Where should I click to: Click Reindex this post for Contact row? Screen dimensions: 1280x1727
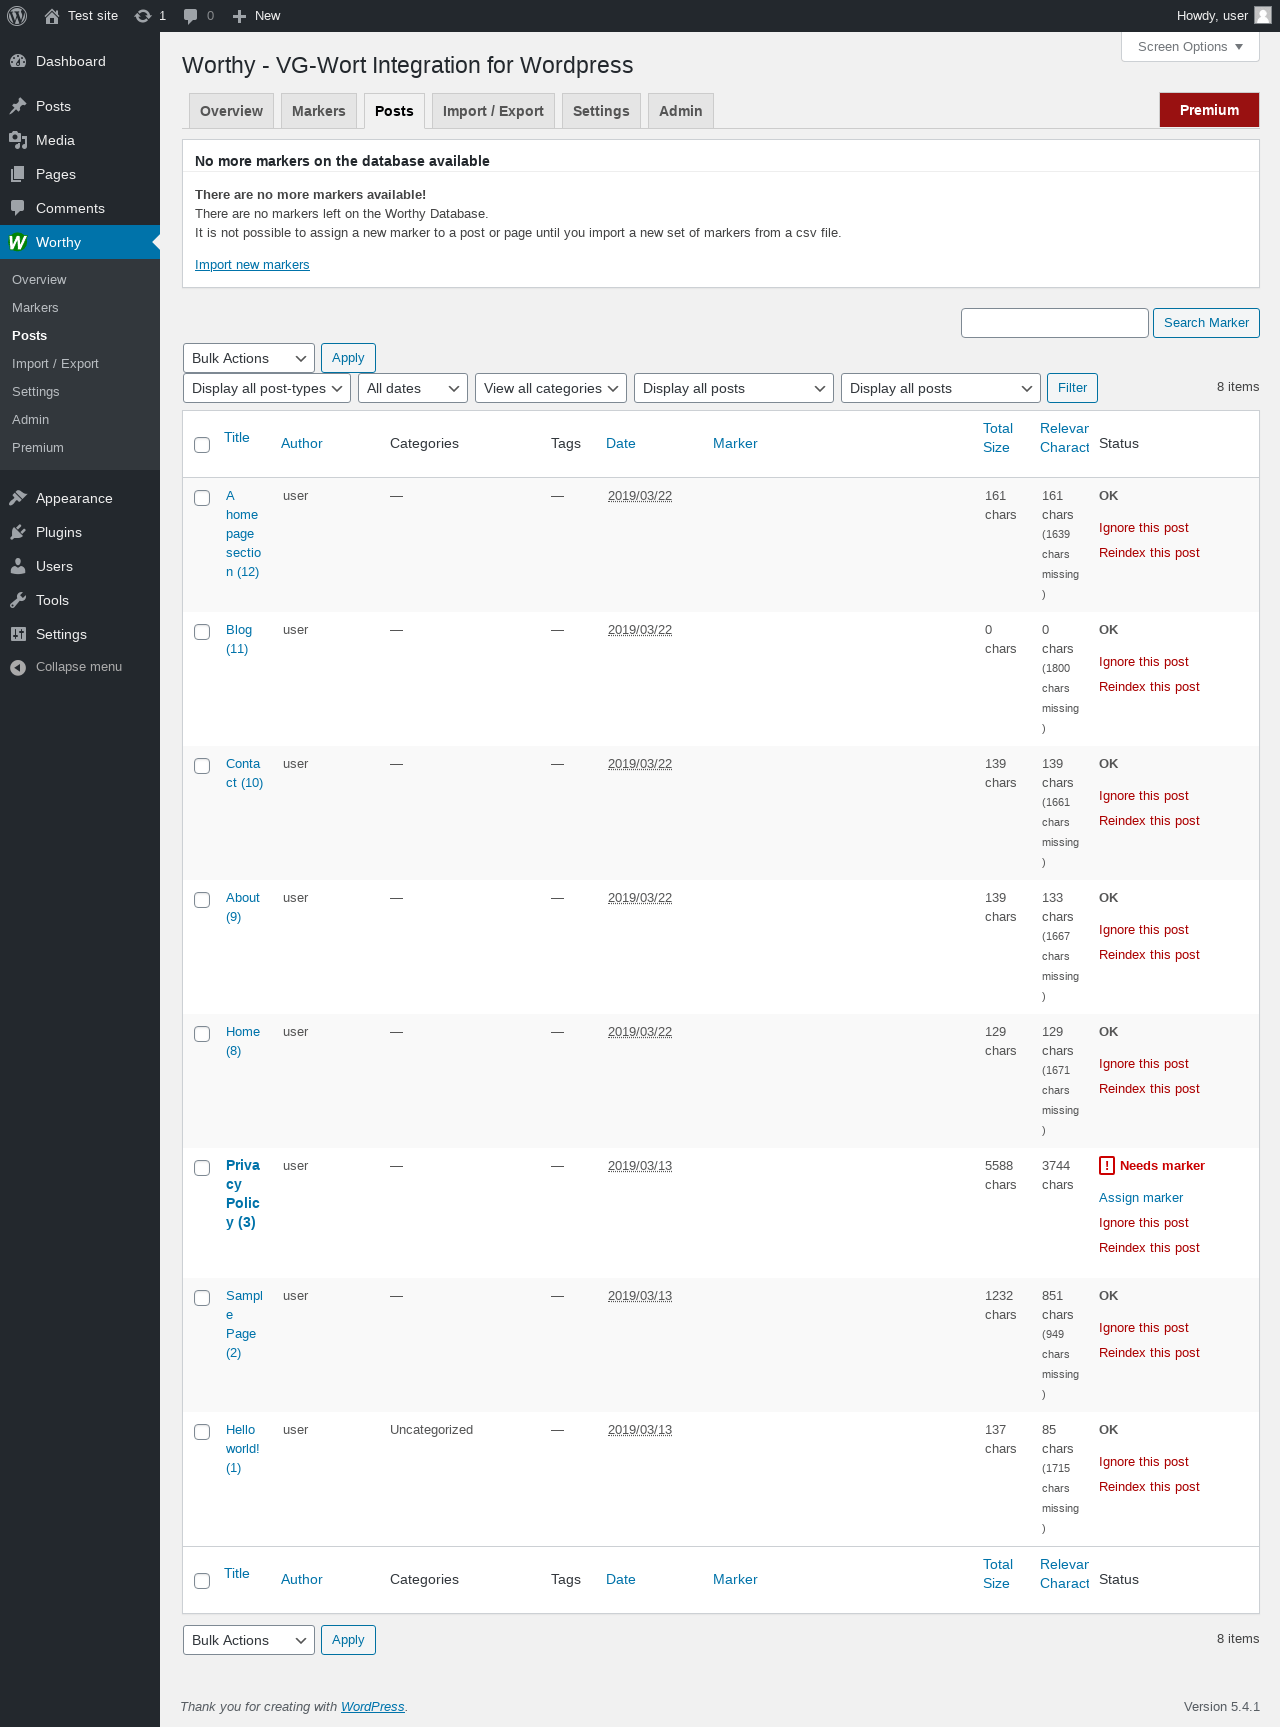point(1149,821)
